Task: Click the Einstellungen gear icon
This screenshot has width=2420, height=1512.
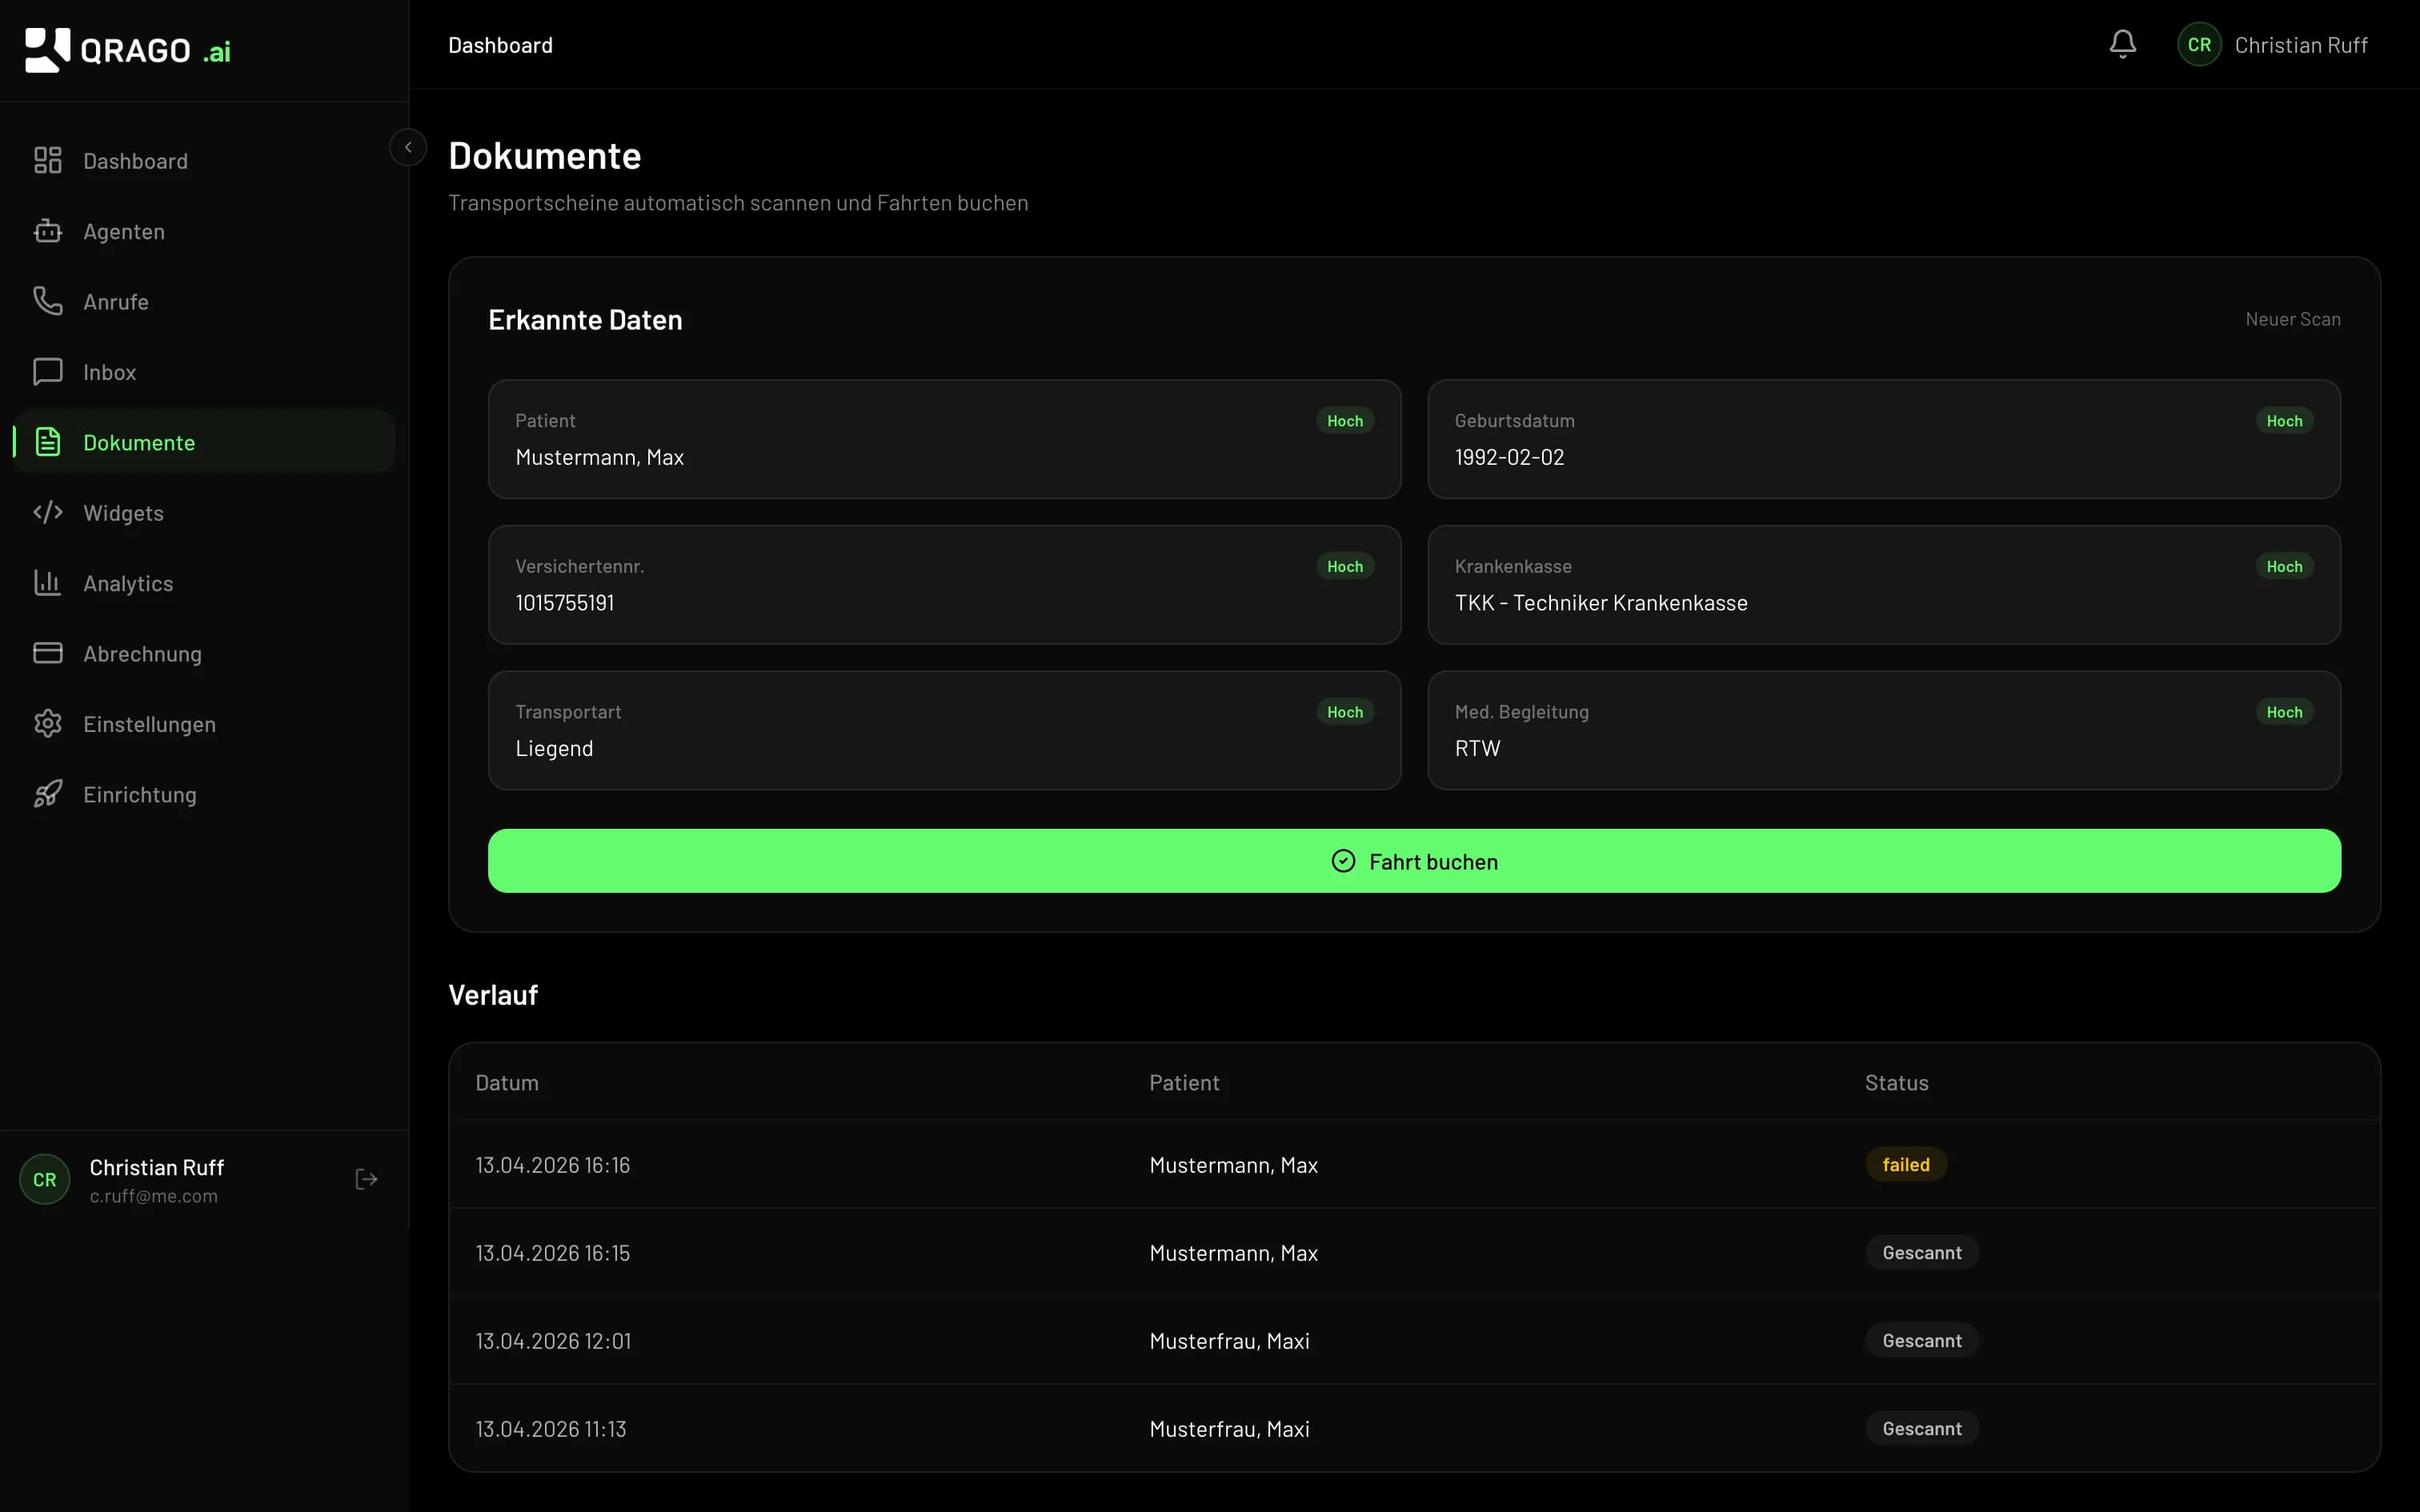Action: (x=47, y=724)
